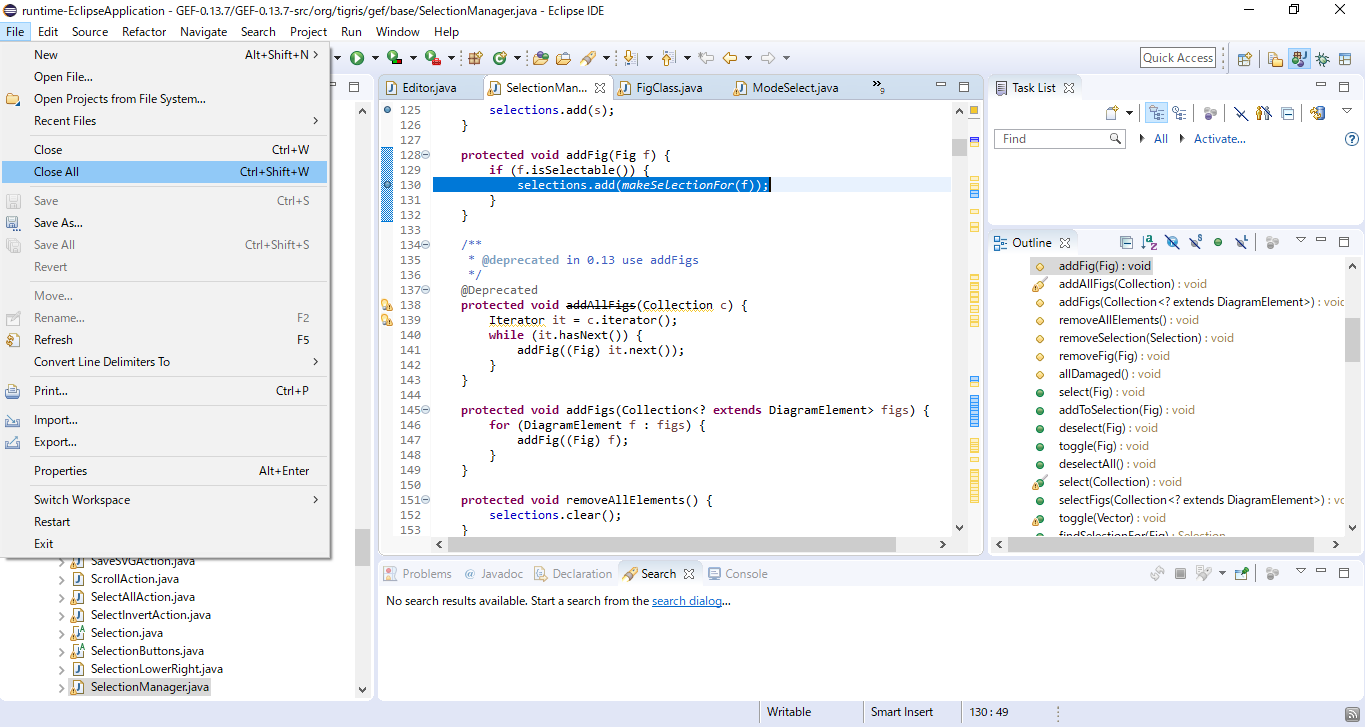The width and height of the screenshot is (1365, 727).
Task: Open the Open Perspective icon
Action: pos(1244,59)
